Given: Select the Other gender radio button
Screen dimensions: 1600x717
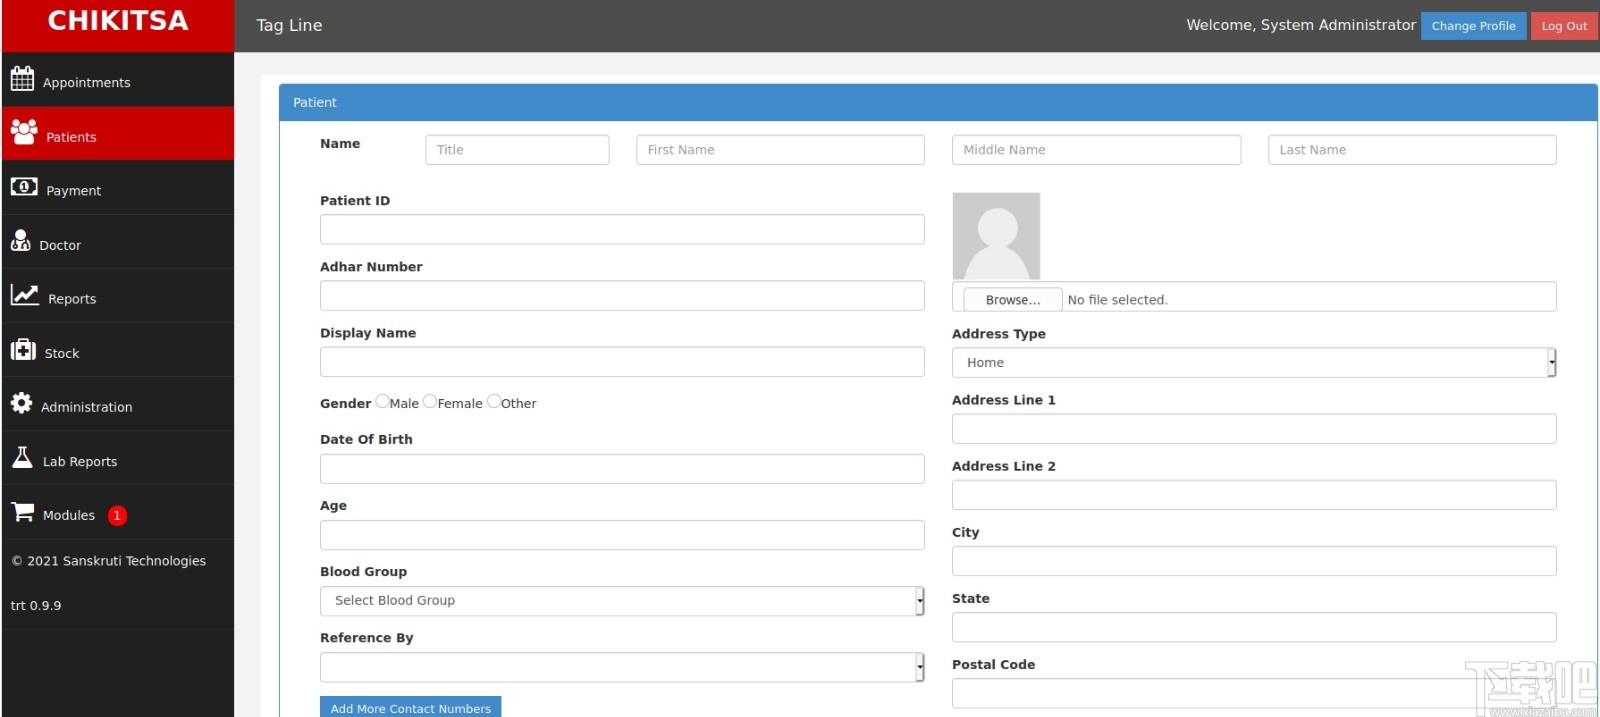Looking at the screenshot, I should point(494,401).
